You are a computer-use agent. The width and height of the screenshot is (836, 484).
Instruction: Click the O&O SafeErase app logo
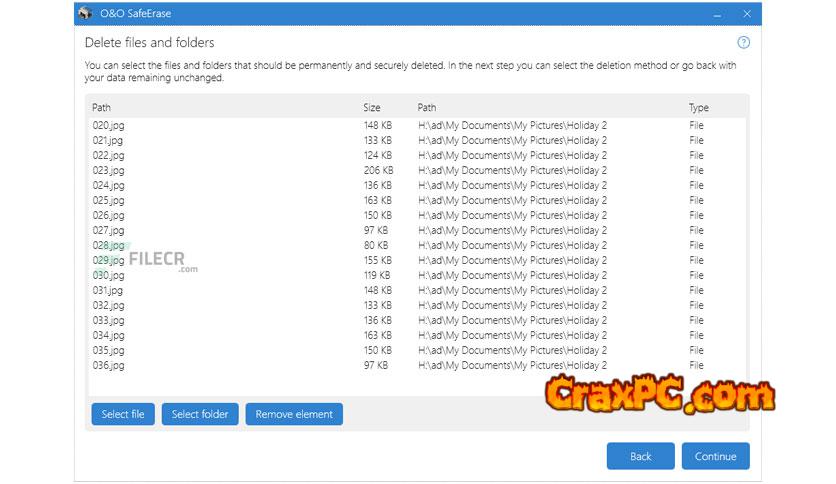[85, 13]
